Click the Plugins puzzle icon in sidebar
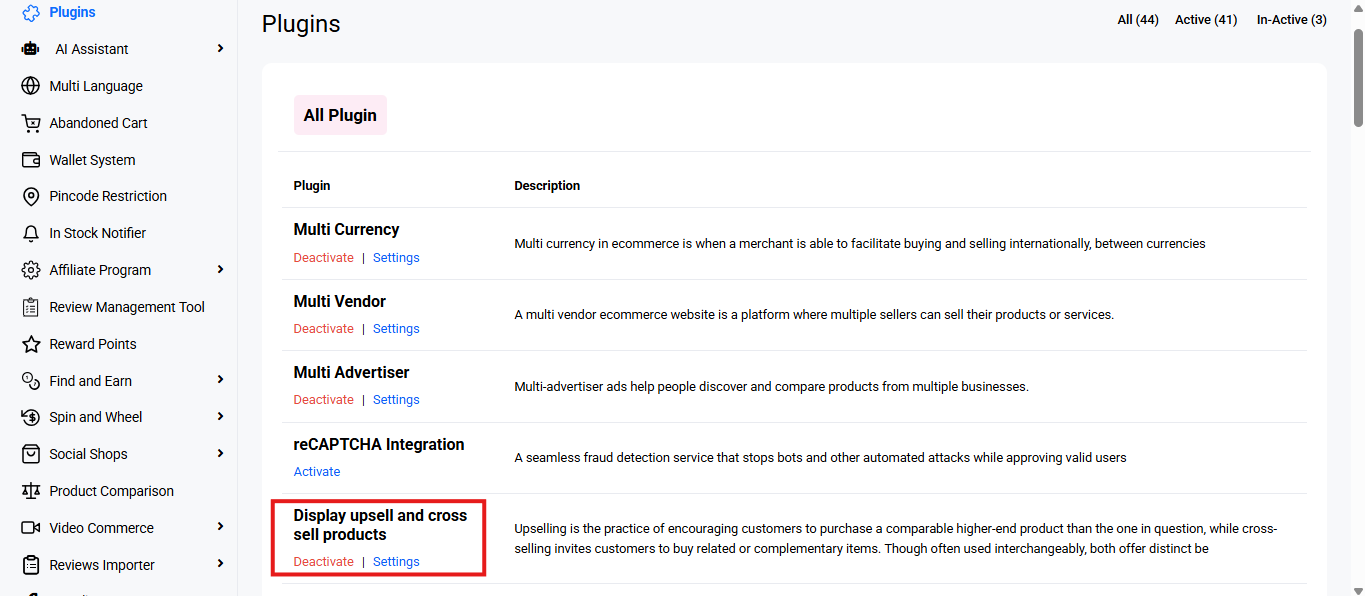 tap(31, 12)
